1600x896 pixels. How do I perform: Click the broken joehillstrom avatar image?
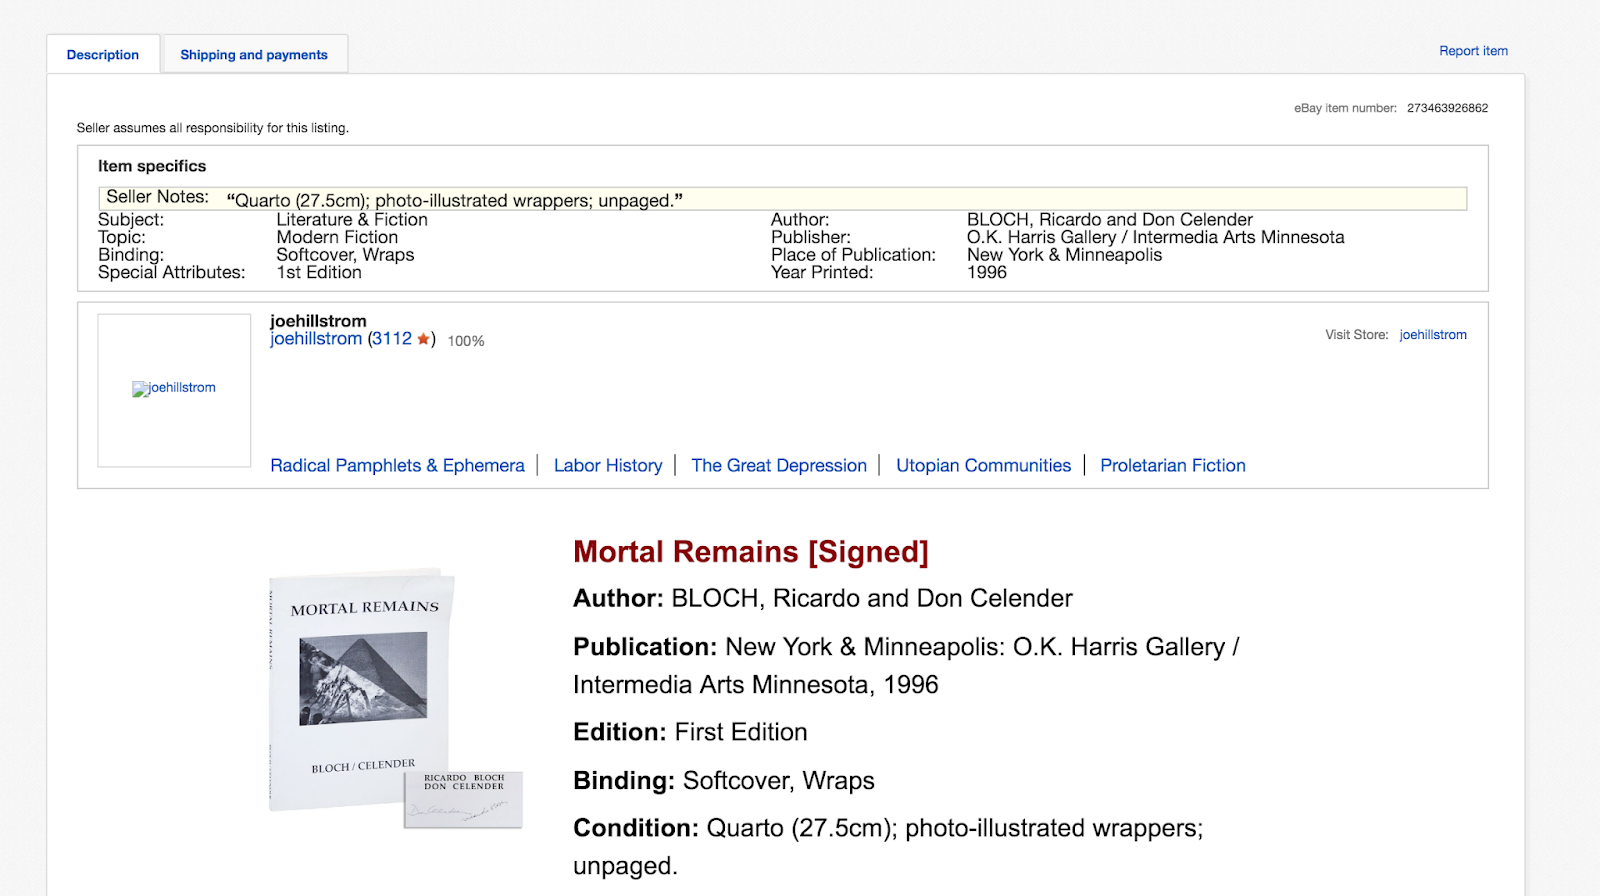(174, 388)
